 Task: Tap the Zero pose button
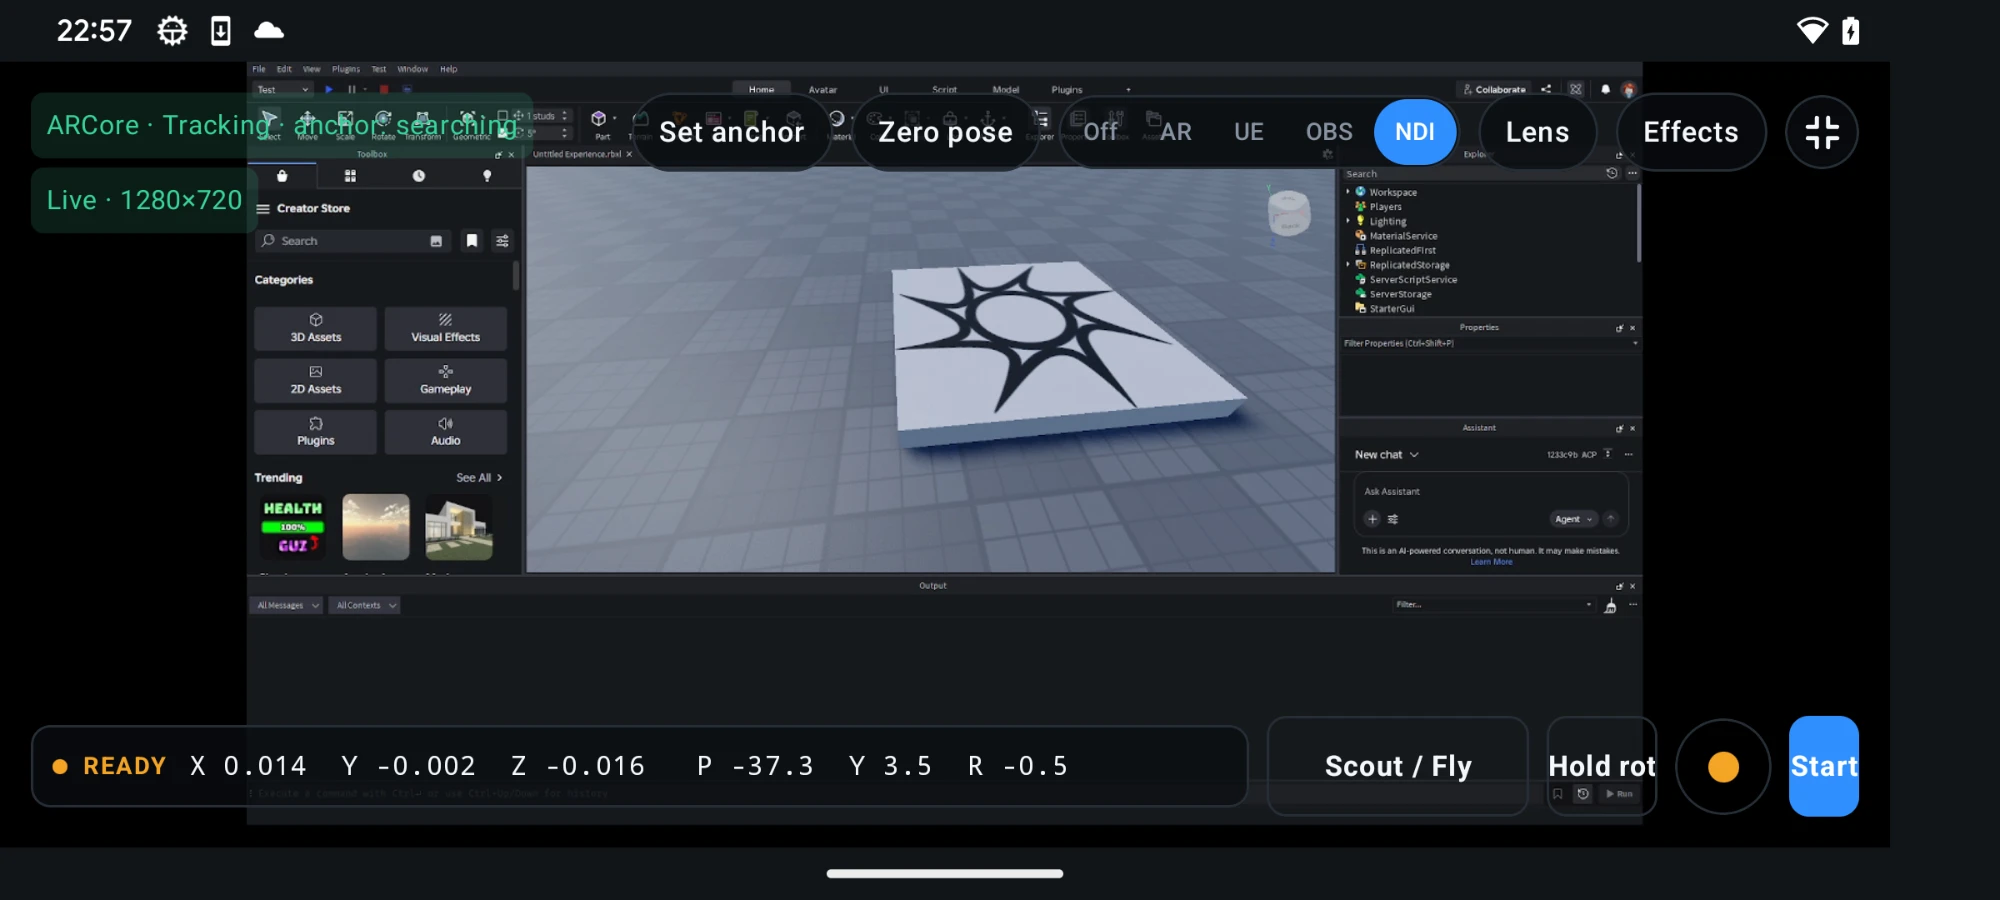click(x=945, y=132)
